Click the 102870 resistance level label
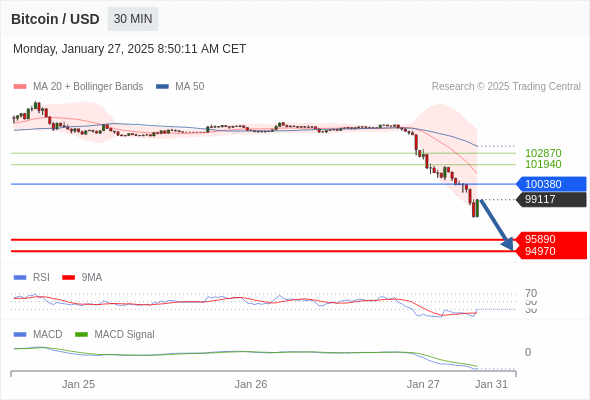Screen dimensions: 590x400 (x=543, y=153)
